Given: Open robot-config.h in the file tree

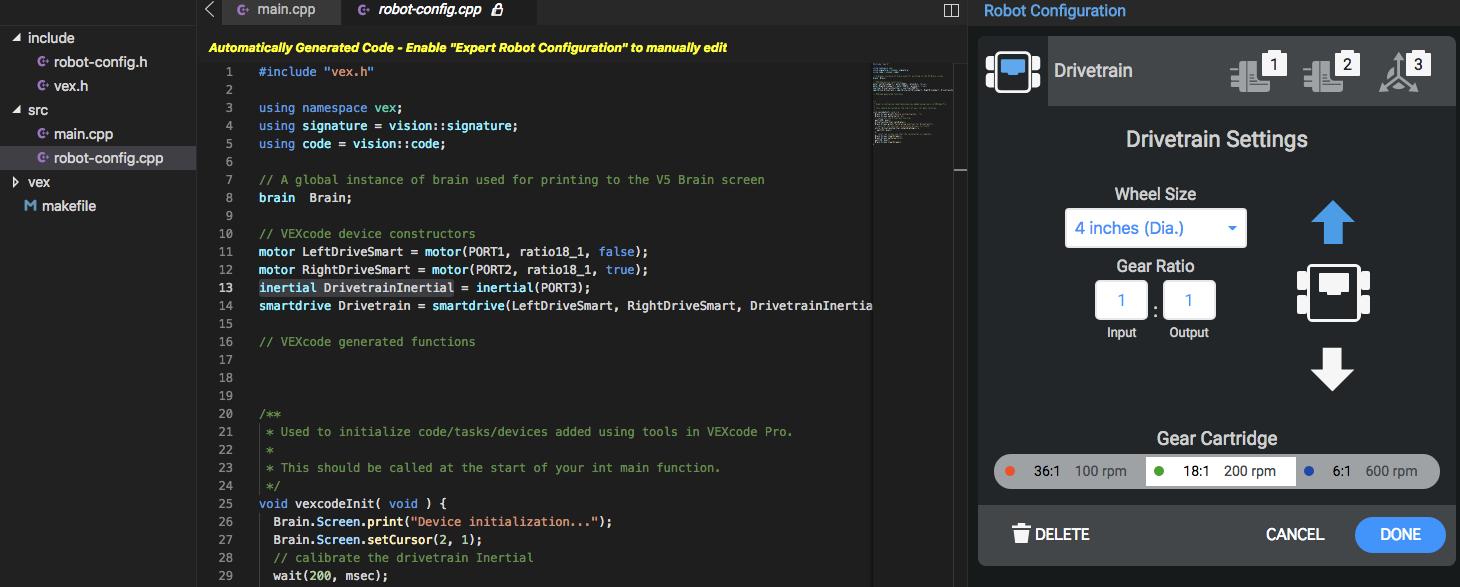Looking at the screenshot, I should pyautogui.click(x=100, y=62).
